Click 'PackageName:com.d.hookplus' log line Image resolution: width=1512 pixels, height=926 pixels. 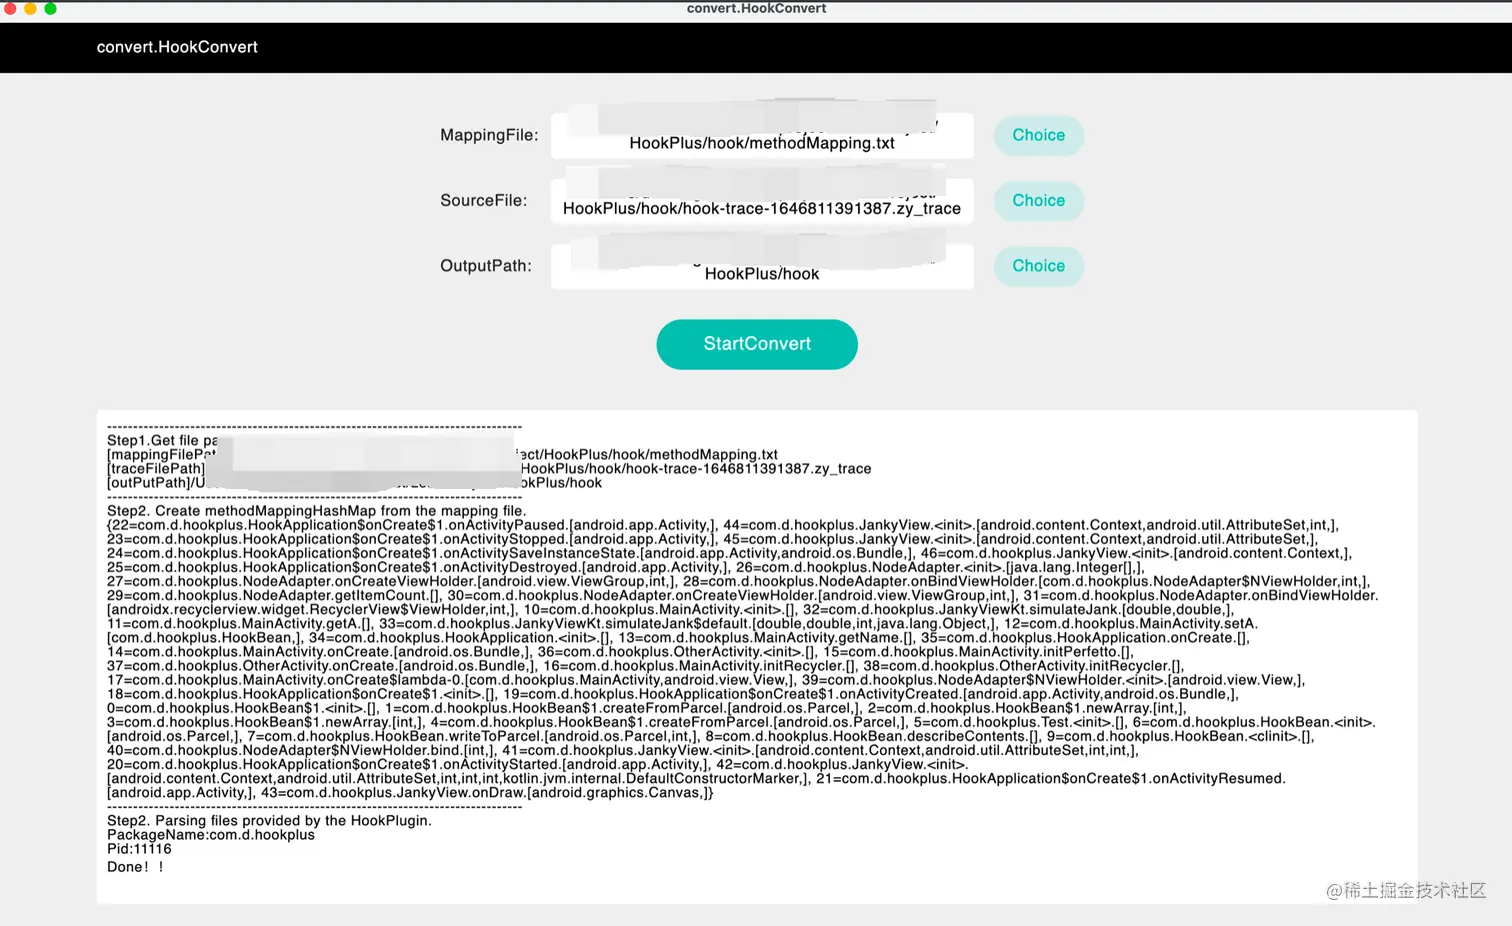[211, 834]
